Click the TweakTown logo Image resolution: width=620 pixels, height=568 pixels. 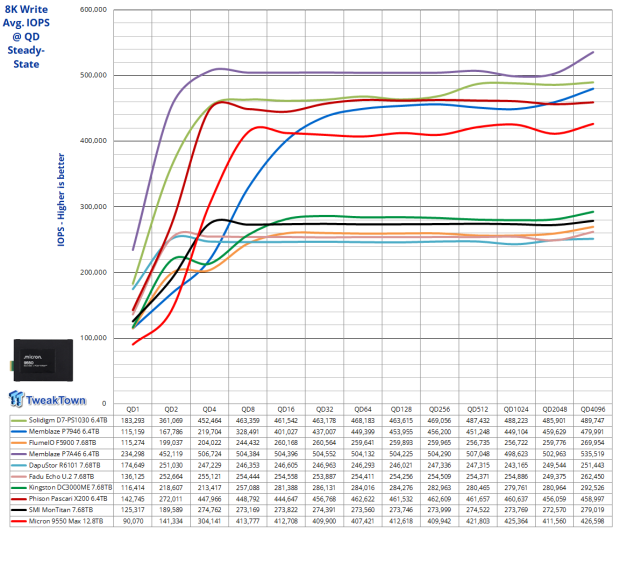point(43,396)
